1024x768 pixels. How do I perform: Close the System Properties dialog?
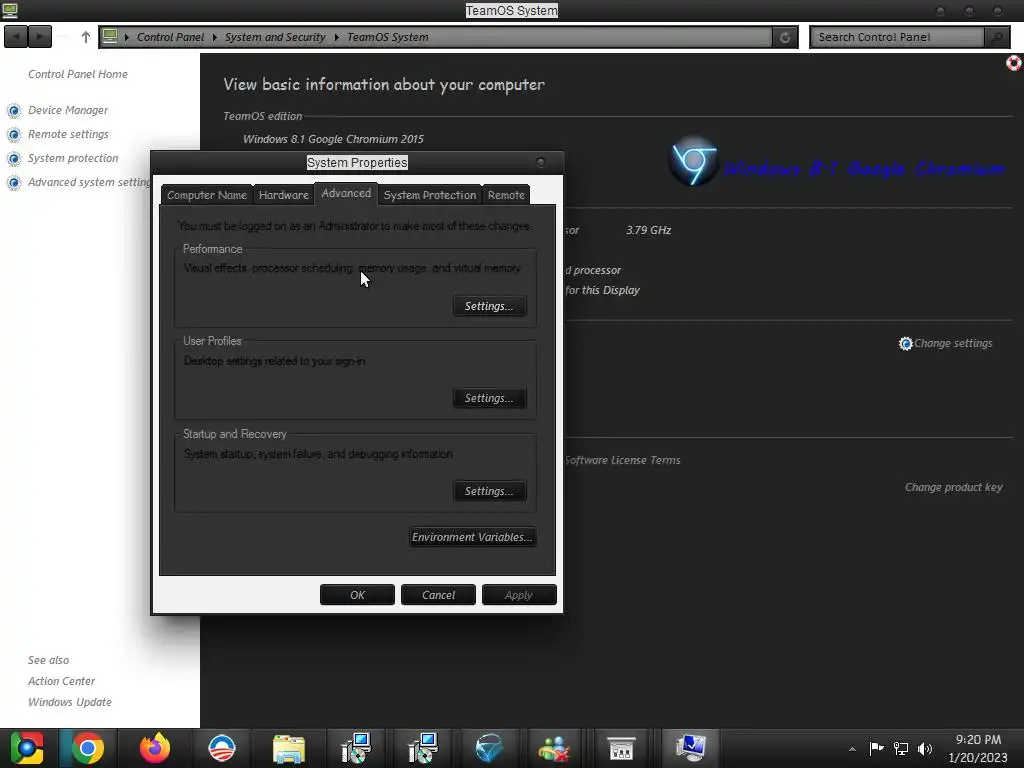[x=540, y=162]
